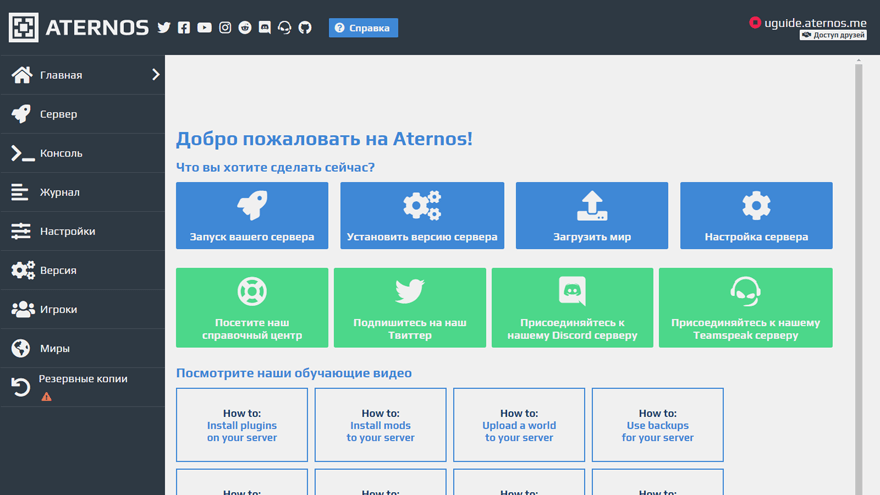The image size is (880, 495).
Task: Click the GitHub icon in the header
Action: 305,28
